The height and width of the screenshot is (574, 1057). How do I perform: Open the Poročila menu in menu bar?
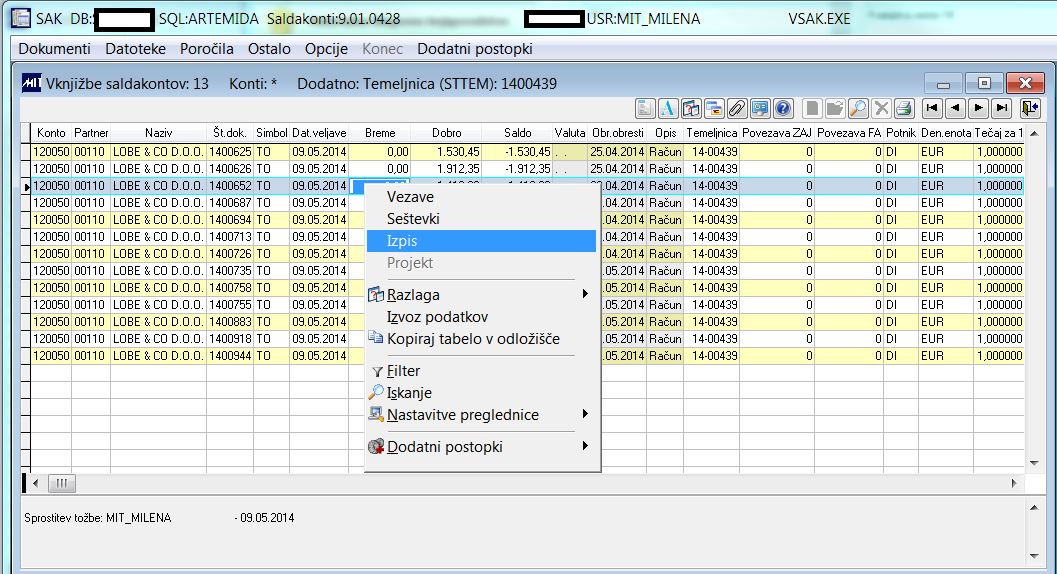[206, 49]
